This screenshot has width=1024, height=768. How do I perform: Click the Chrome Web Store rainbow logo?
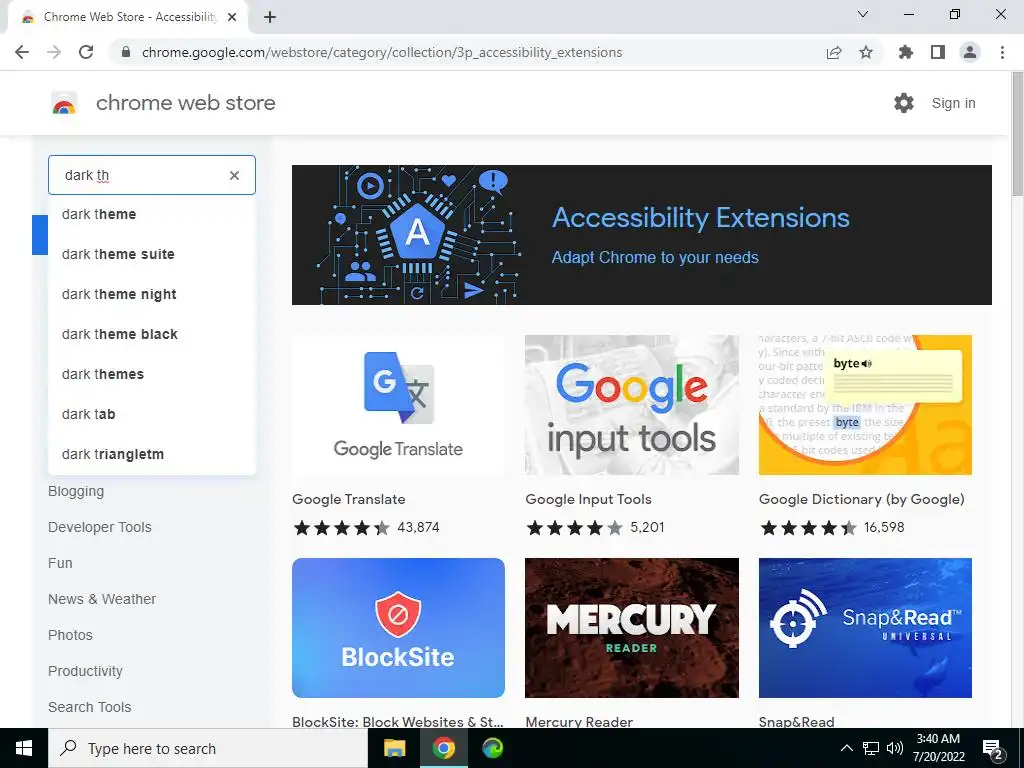[x=64, y=103]
